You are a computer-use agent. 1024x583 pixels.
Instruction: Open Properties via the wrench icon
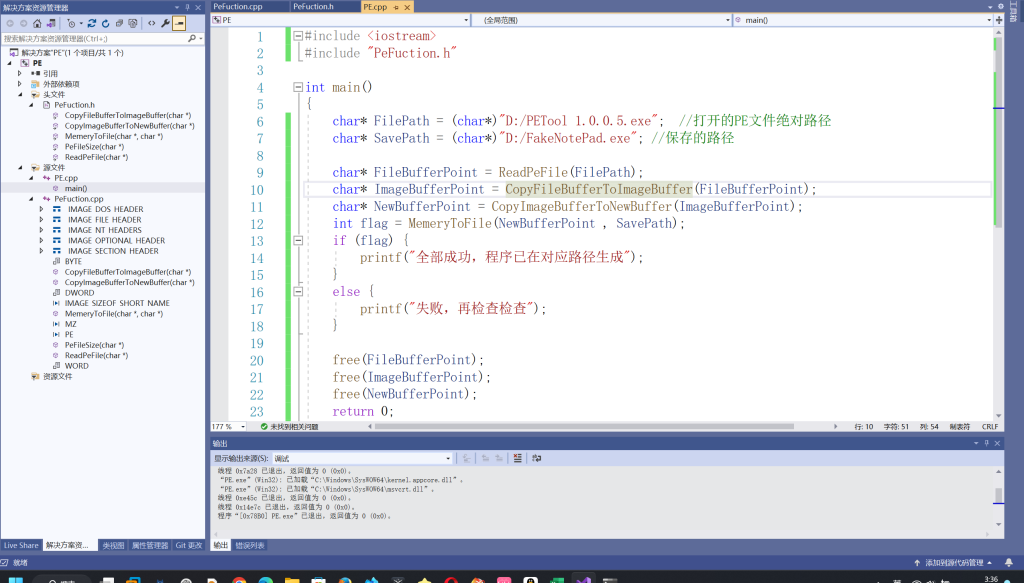[x=165, y=22]
